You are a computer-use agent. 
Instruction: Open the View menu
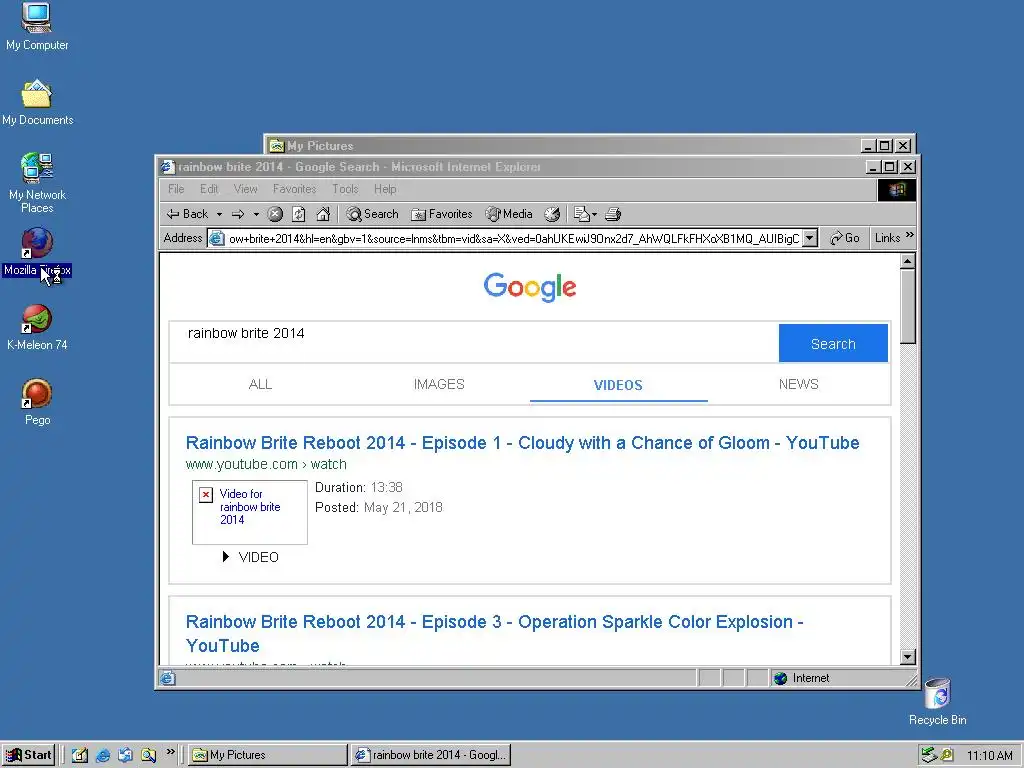246,189
